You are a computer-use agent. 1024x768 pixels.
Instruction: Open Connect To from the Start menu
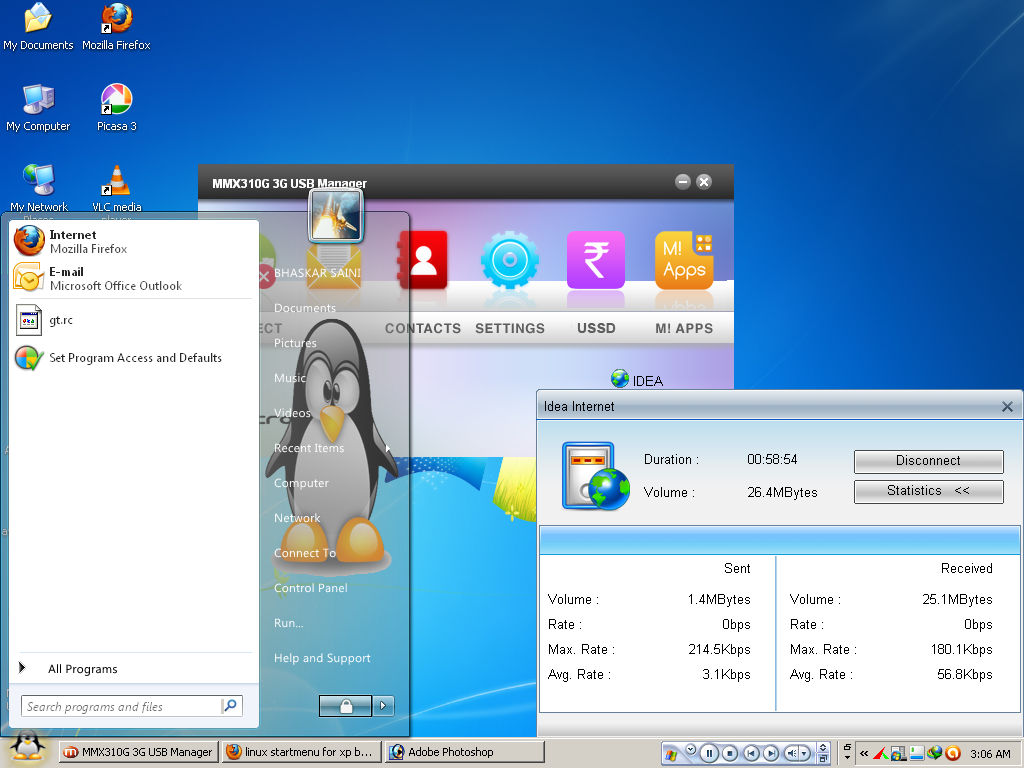click(304, 552)
